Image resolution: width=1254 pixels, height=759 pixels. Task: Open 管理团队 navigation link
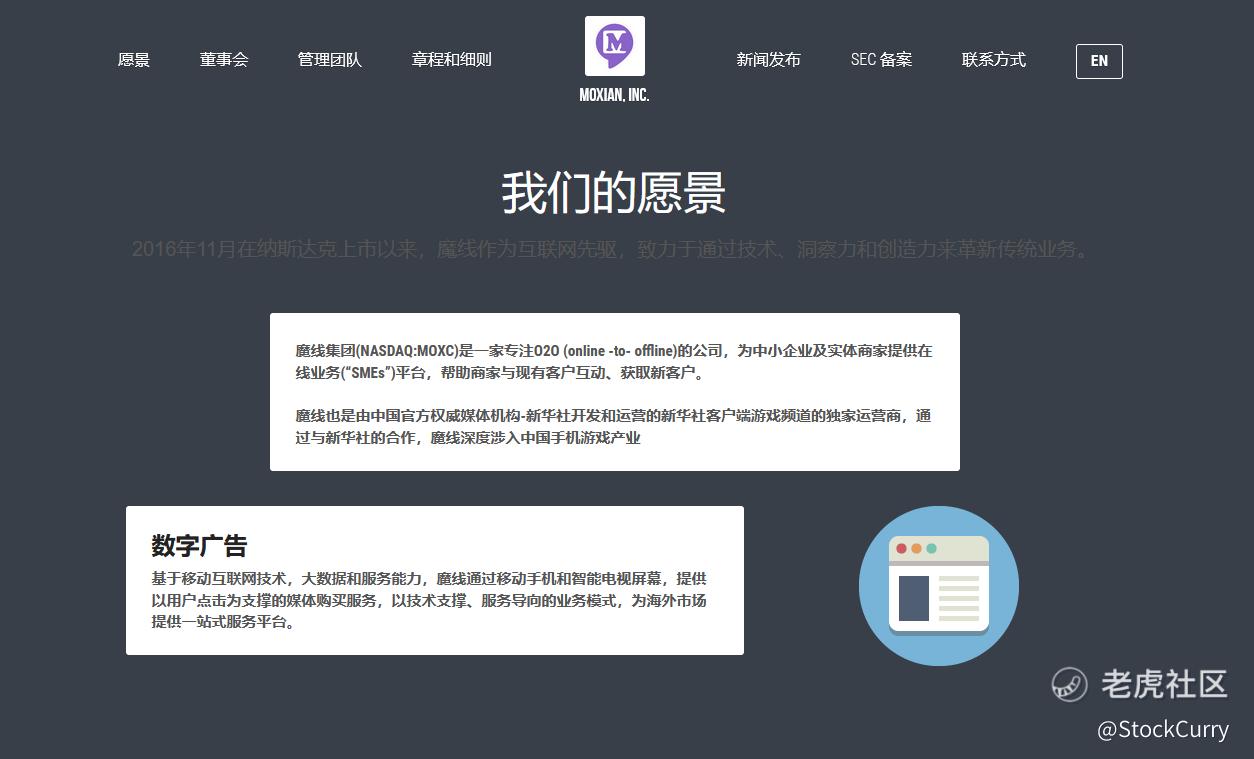tap(330, 60)
